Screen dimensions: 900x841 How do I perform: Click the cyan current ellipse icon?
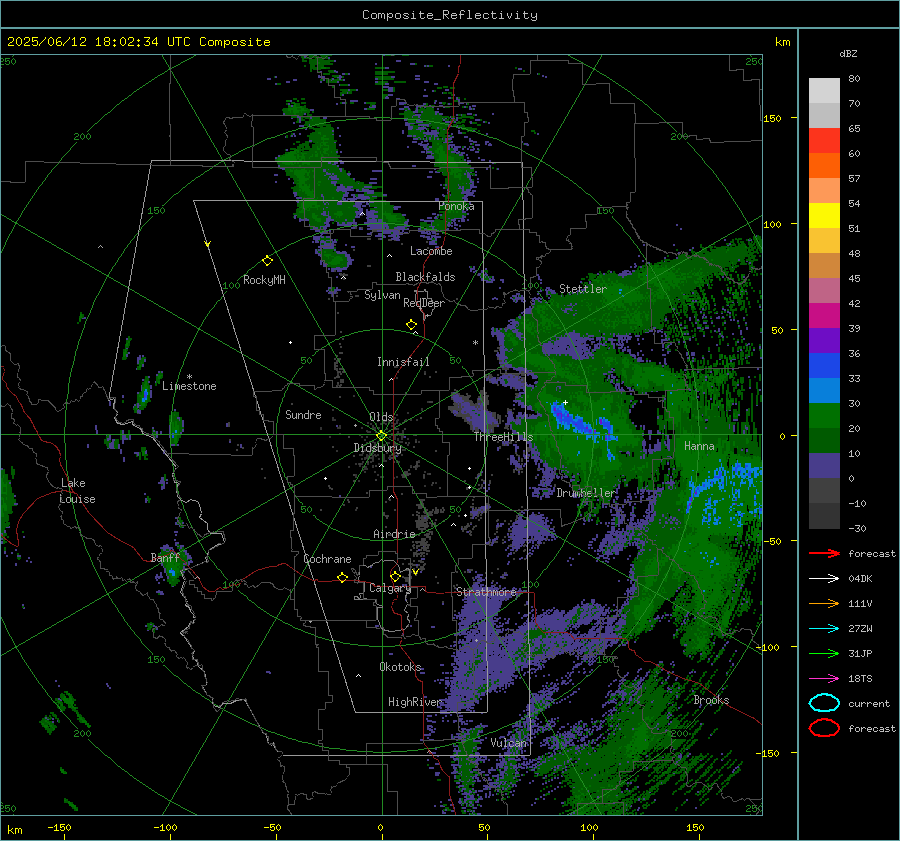pyautogui.click(x=824, y=703)
